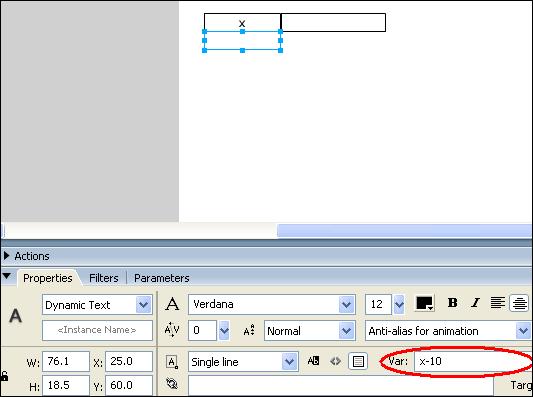Collapse the Properties panel triangle
533x397 pixels.
(6, 276)
